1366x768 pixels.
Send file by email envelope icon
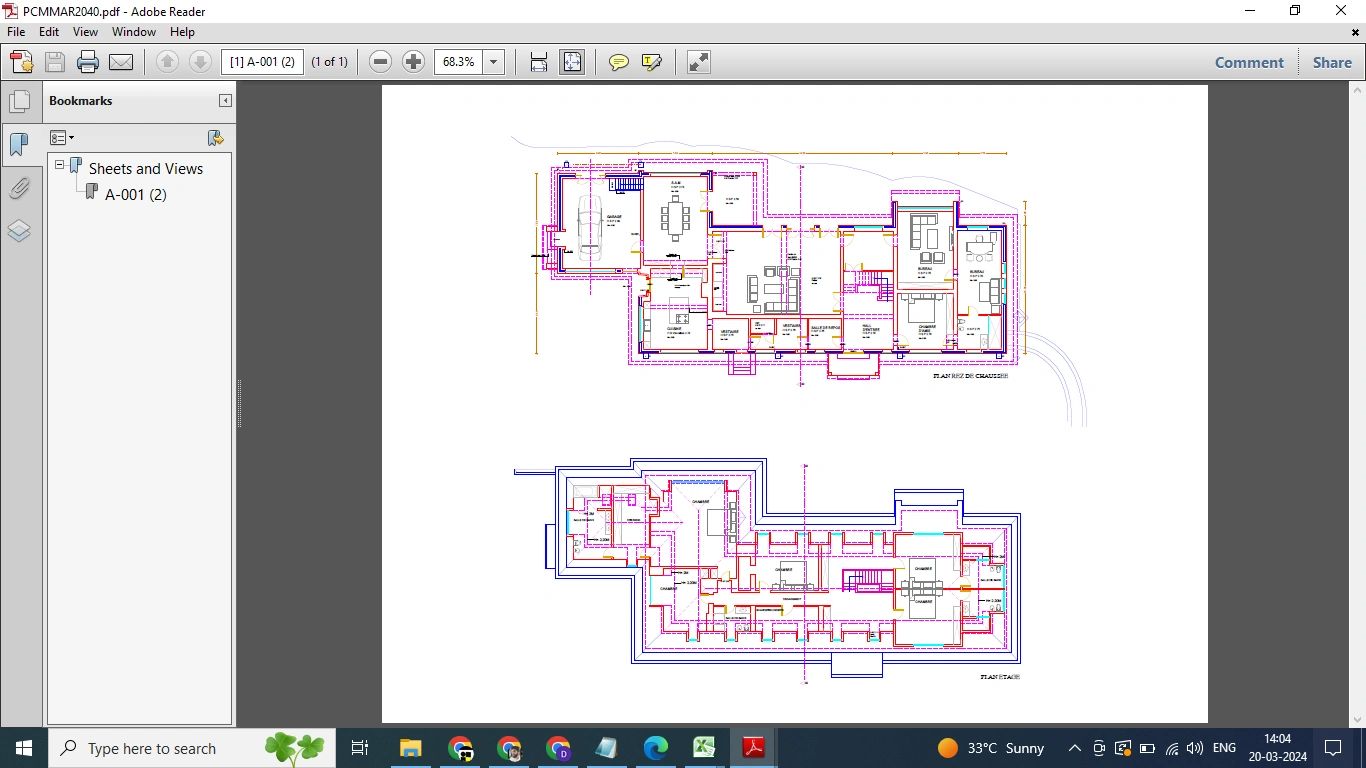tap(121, 62)
